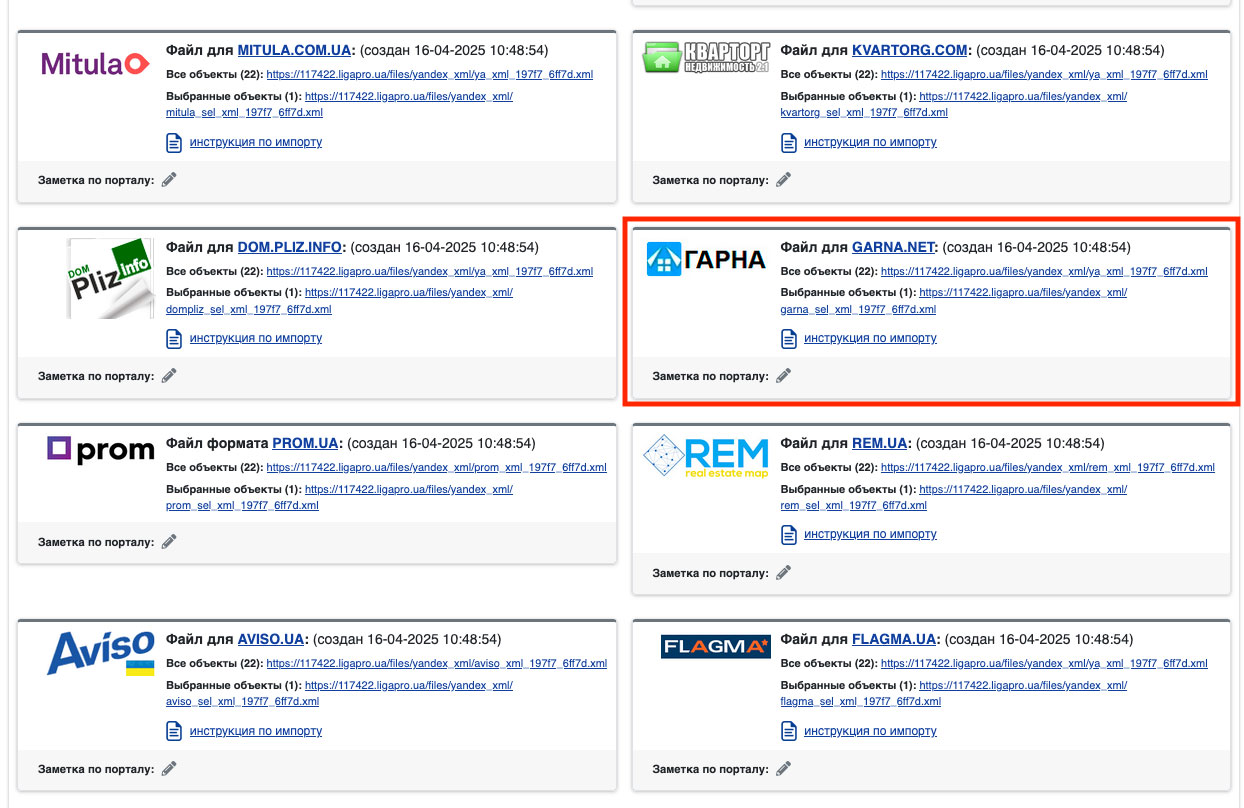1244x808 pixels.
Task: Click the ГАРНА logo
Action: (x=706, y=260)
